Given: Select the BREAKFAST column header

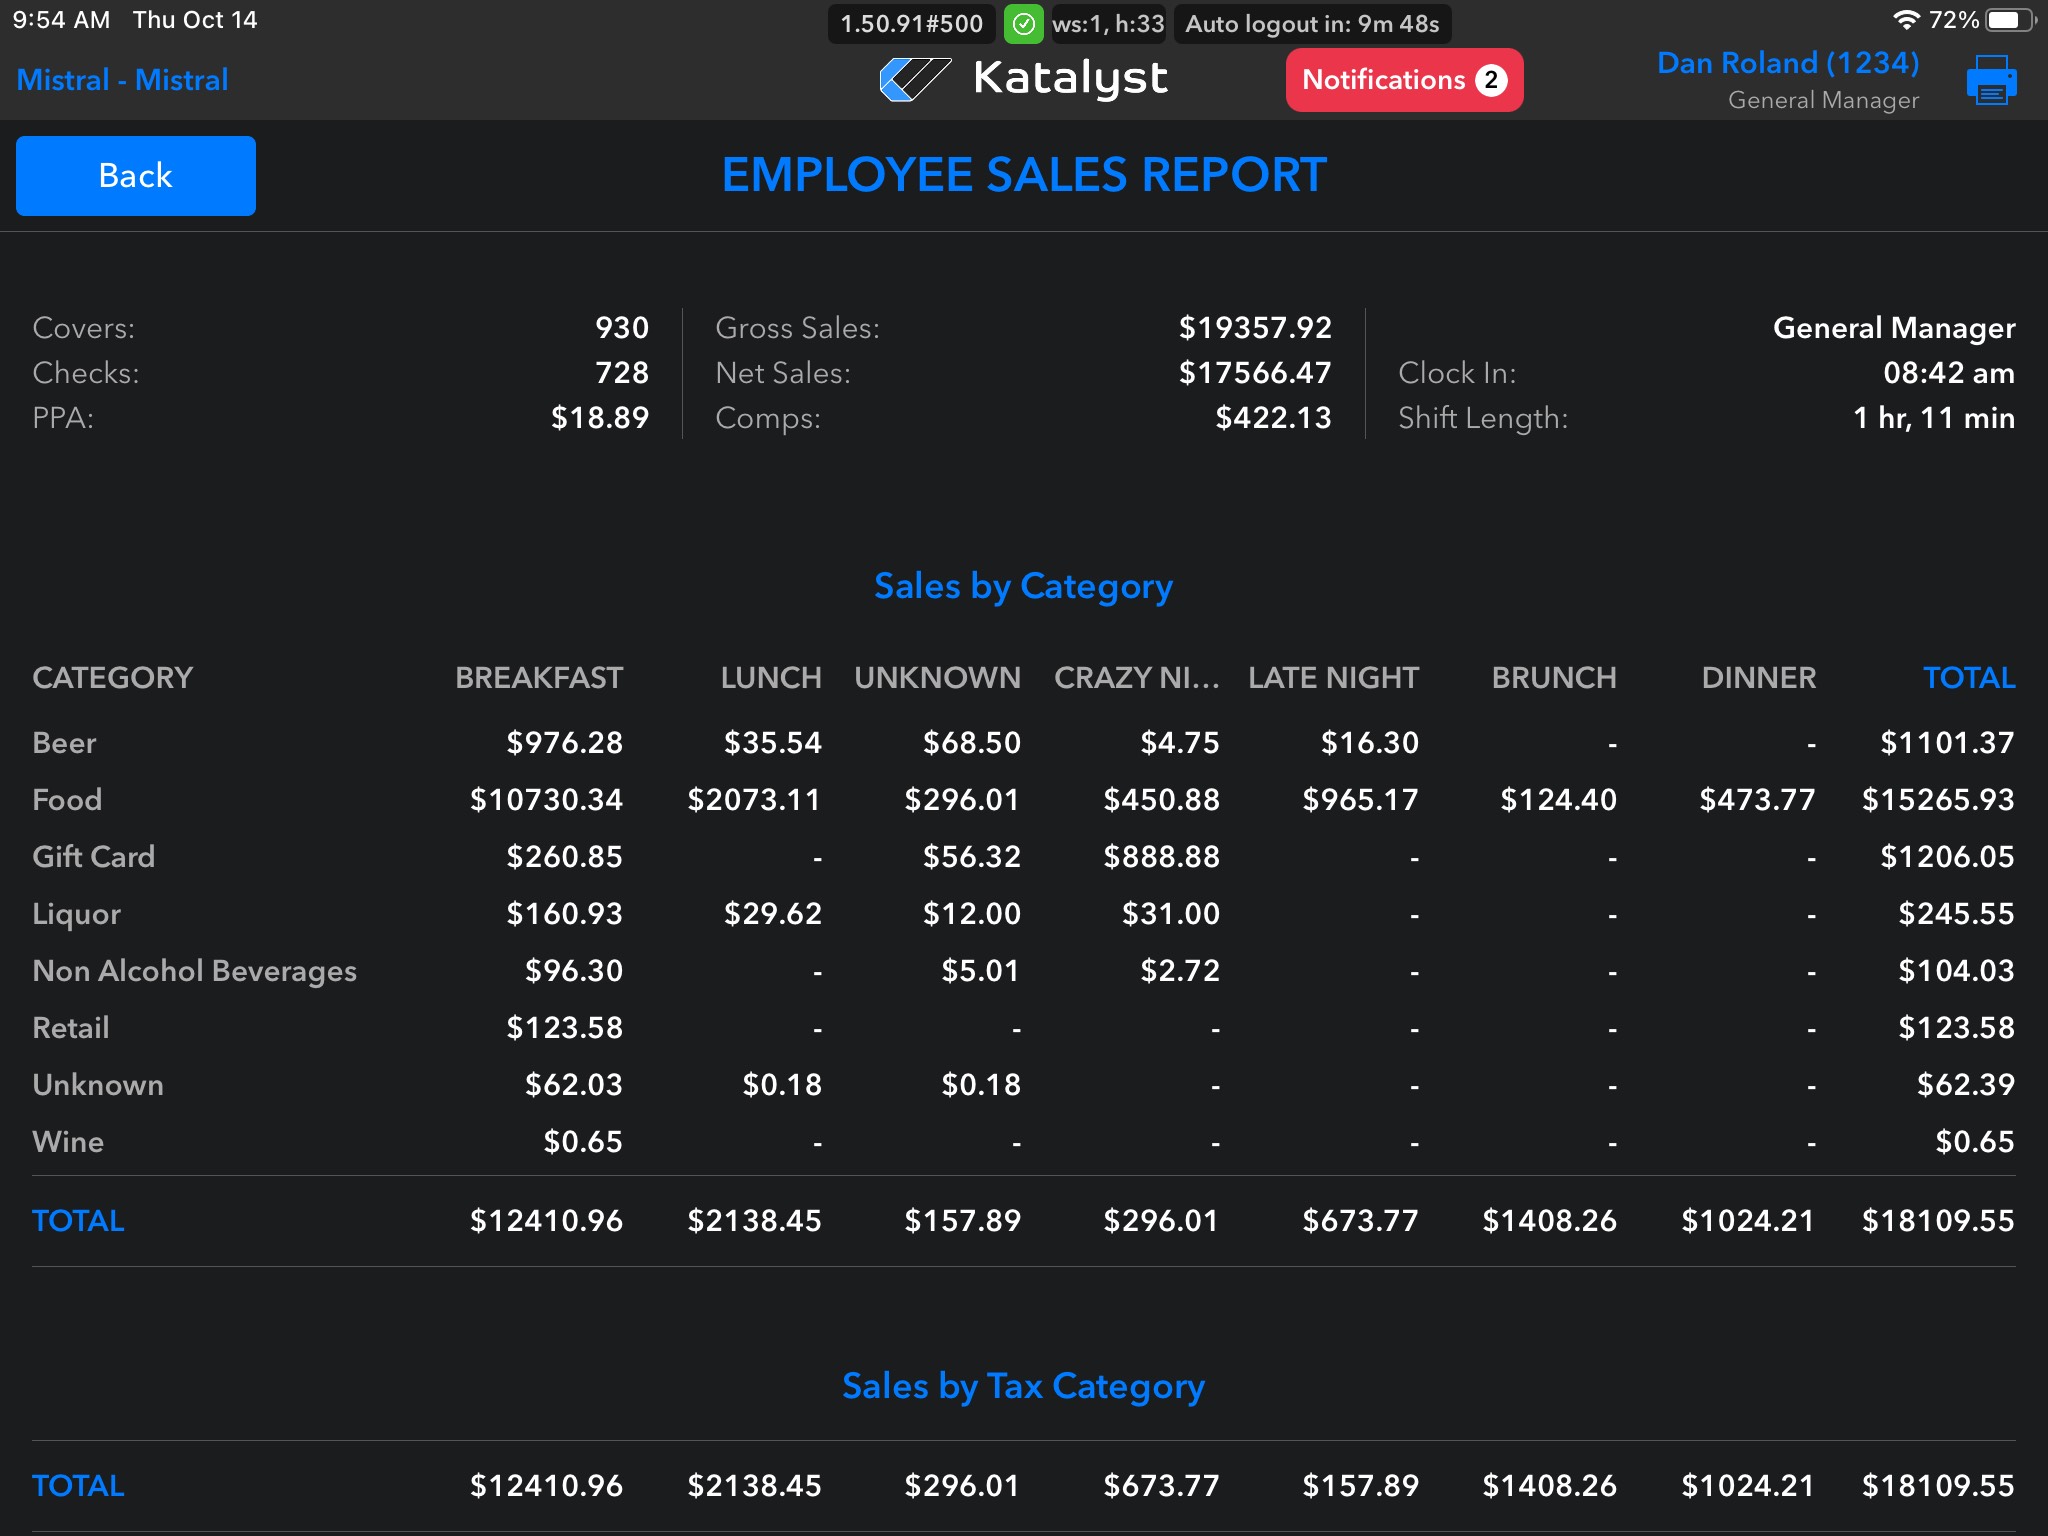Looking at the screenshot, I should [x=538, y=678].
